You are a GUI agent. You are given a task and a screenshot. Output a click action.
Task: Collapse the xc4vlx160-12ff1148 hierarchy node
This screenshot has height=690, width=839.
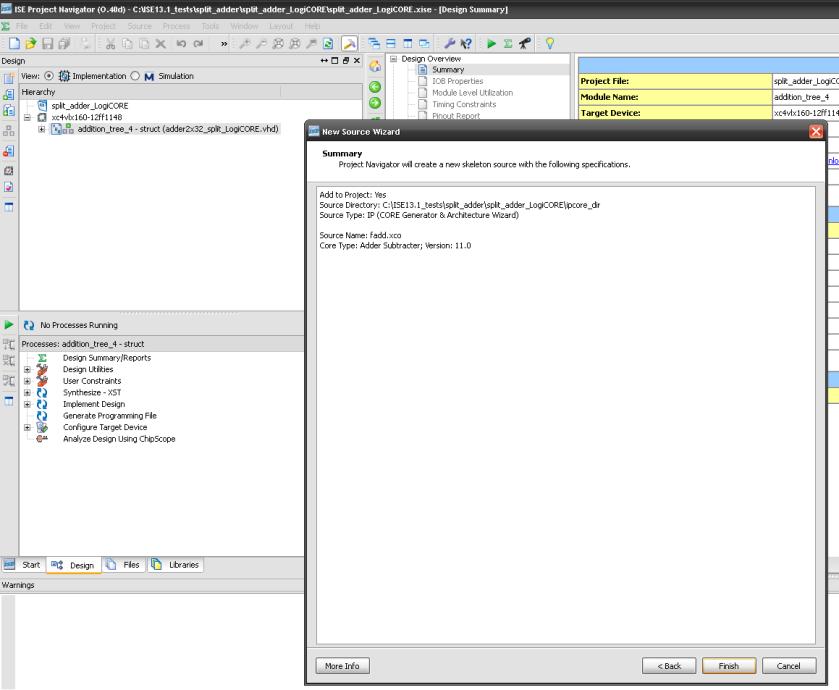[x=27, y=117]
